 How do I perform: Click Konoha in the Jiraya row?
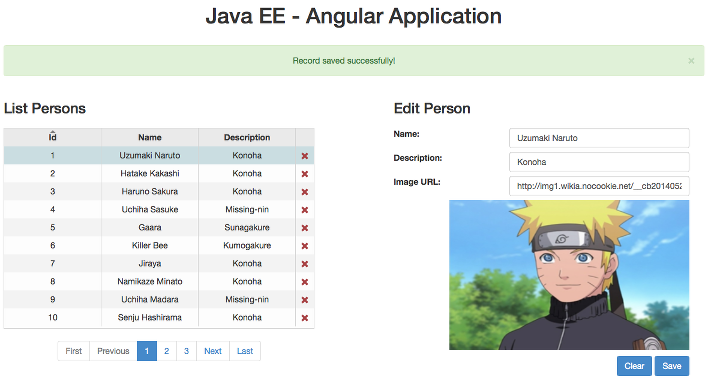[x=247, y=263]
